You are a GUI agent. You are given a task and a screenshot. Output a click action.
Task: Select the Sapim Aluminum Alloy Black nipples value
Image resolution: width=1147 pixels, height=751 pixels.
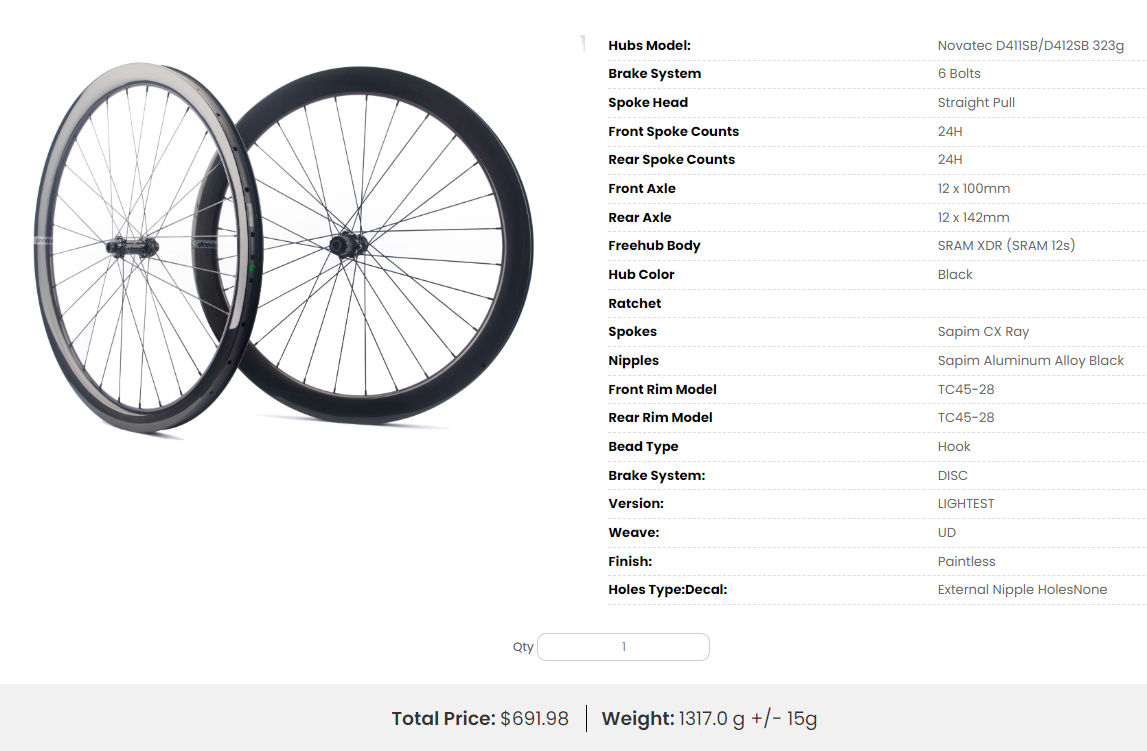(1030, 360)
